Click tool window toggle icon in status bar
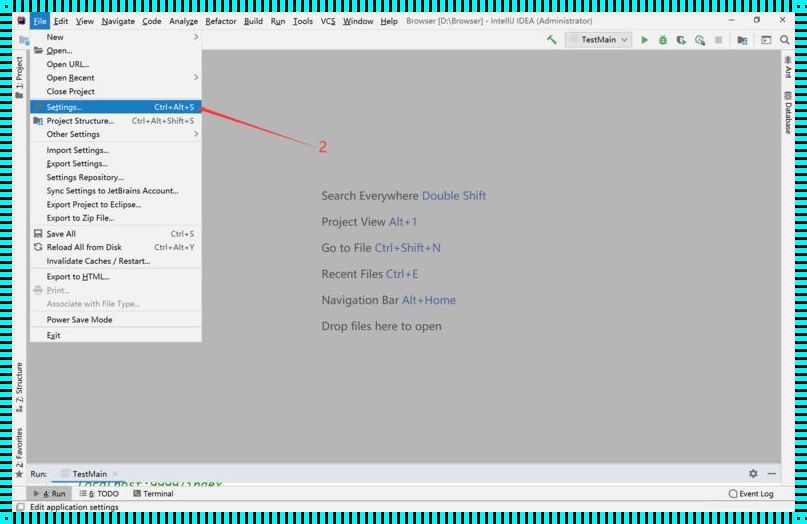 pos(20,507)
